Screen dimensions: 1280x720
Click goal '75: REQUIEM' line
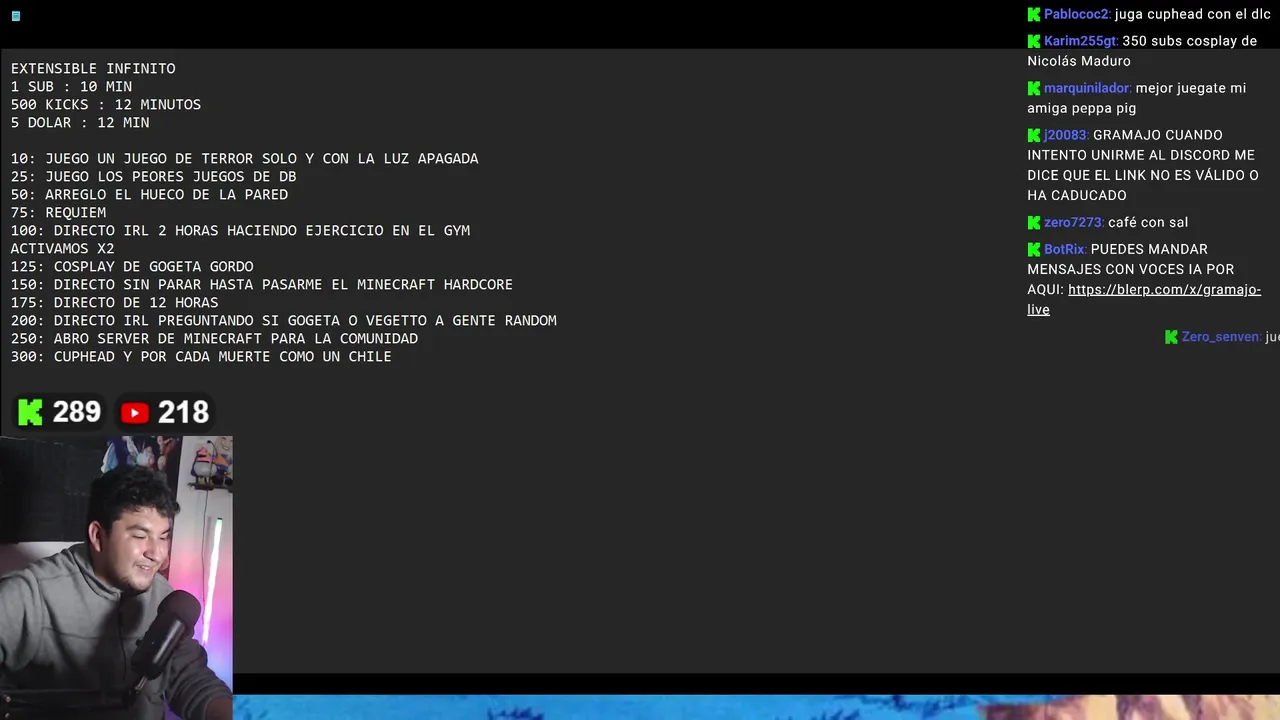58,213
